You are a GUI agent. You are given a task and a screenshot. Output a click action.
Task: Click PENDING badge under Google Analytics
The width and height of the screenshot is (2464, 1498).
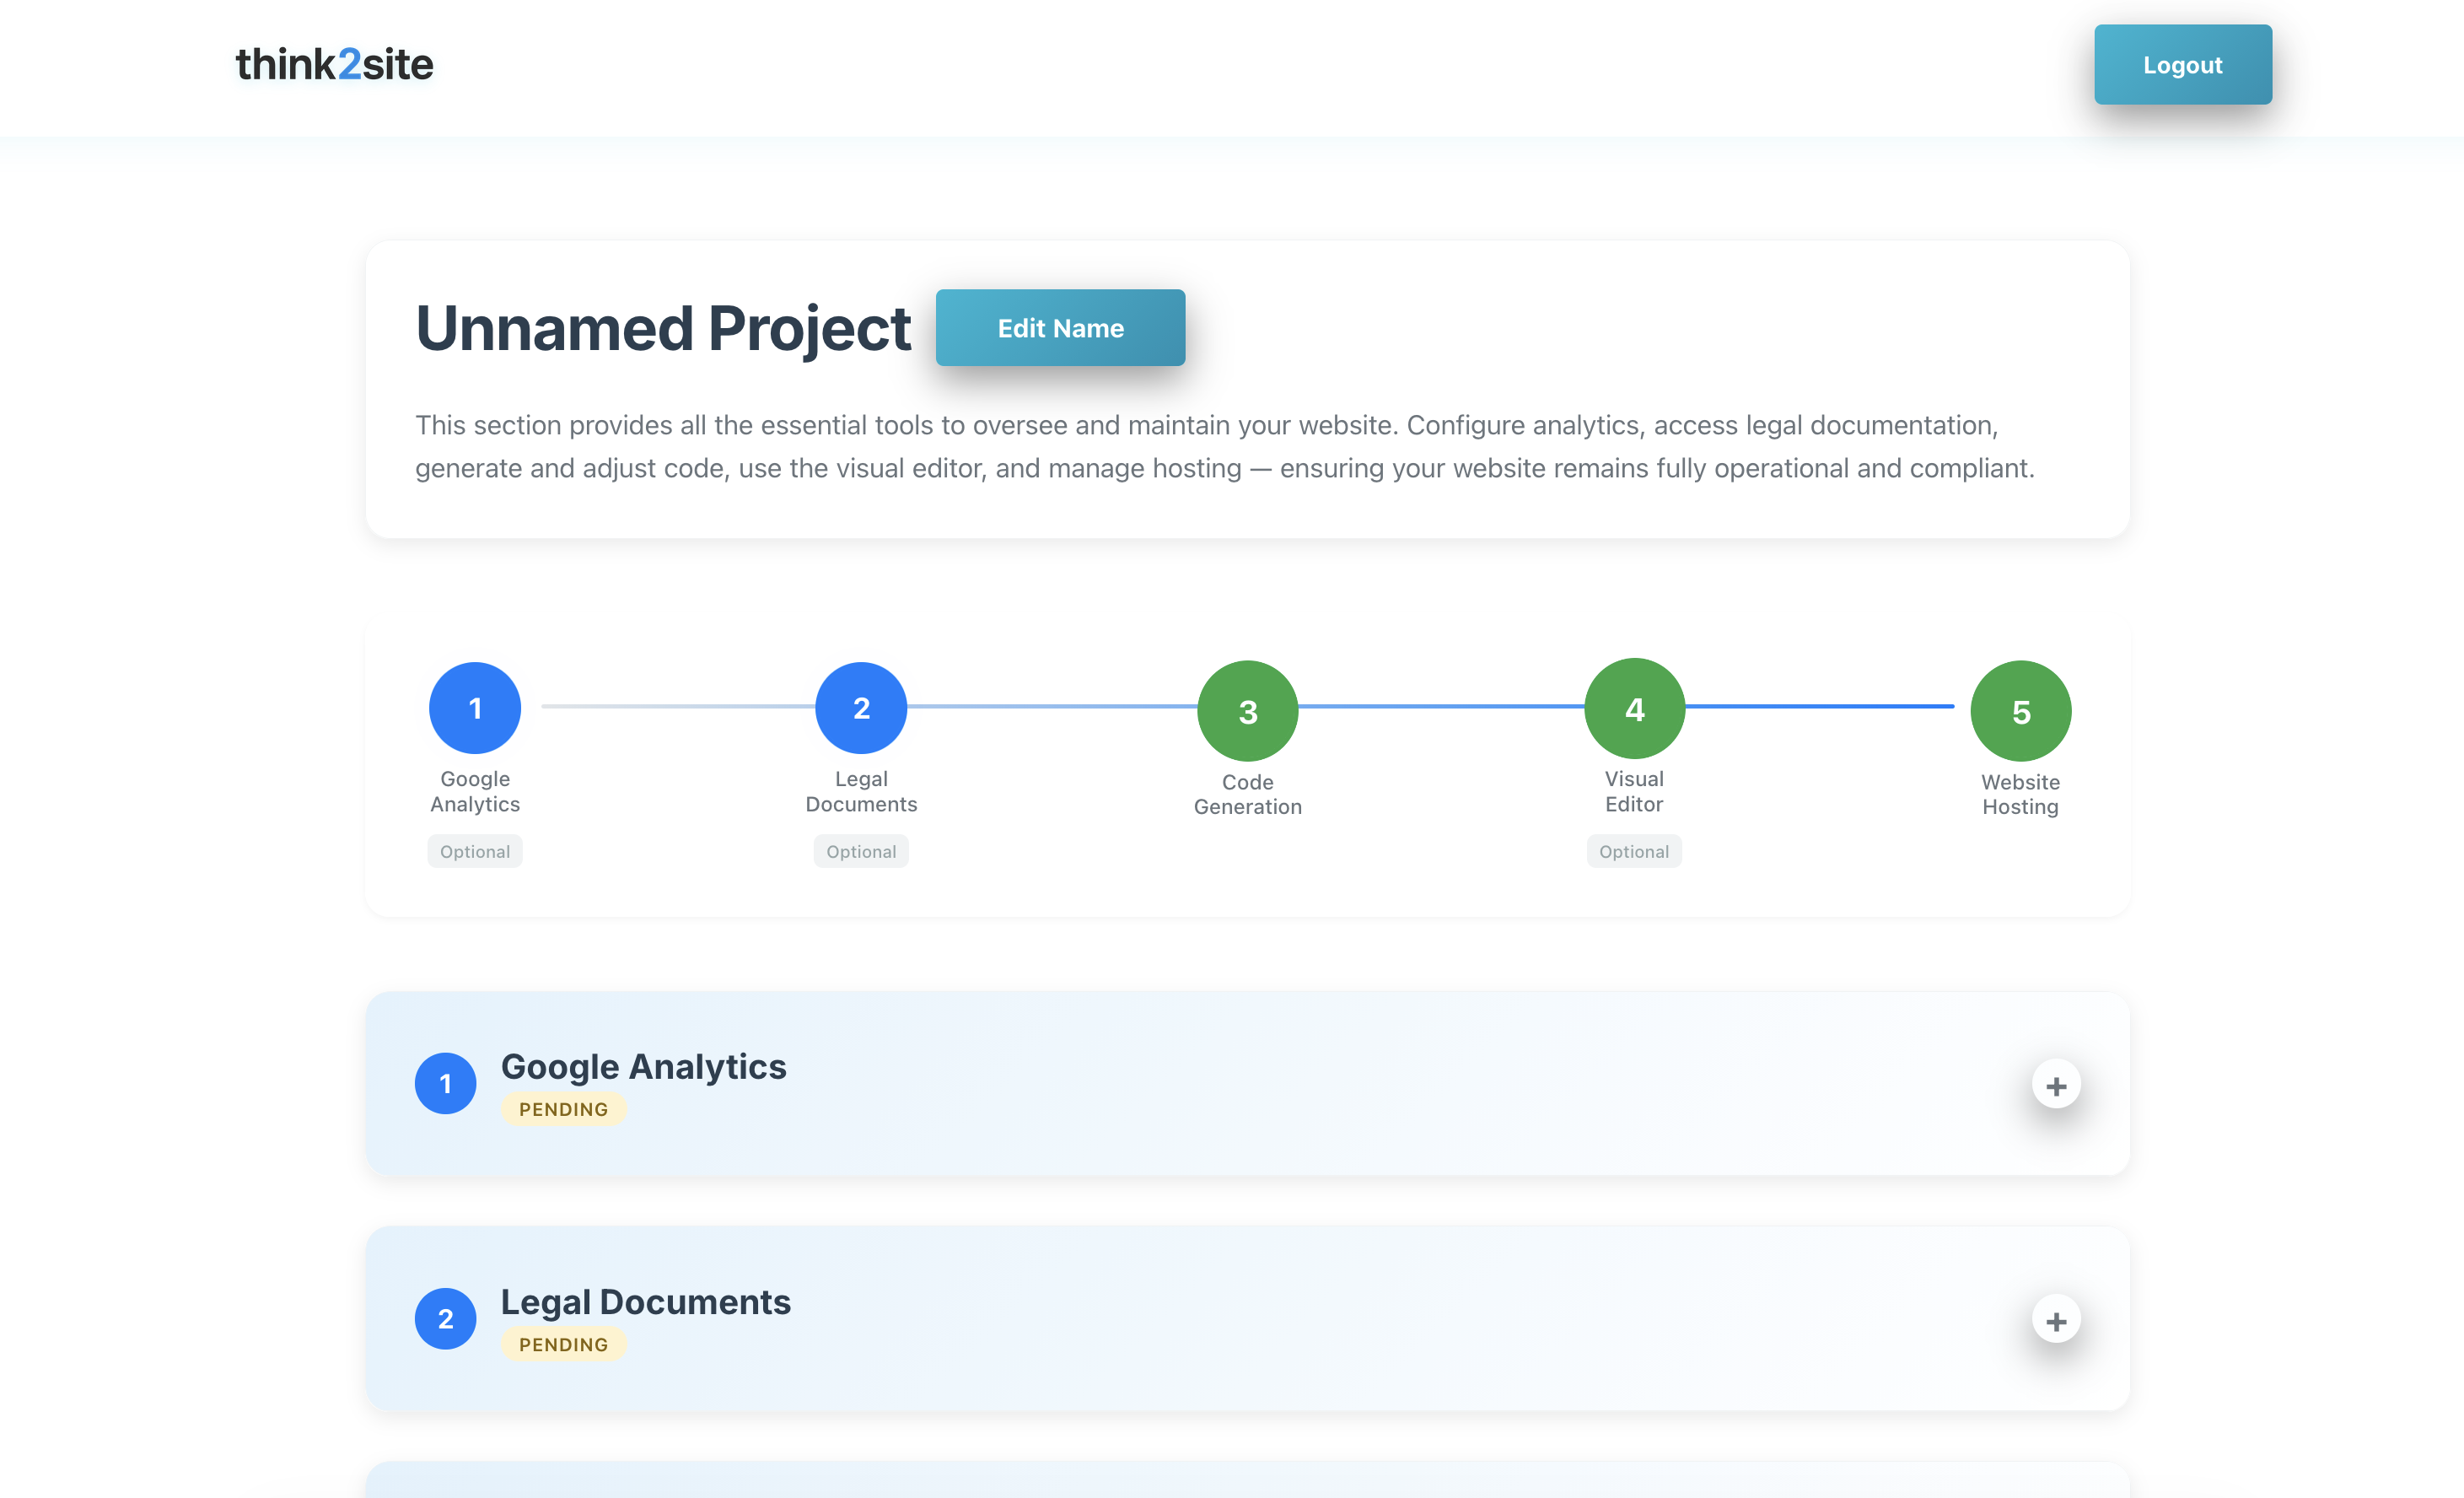[563, 1109]
